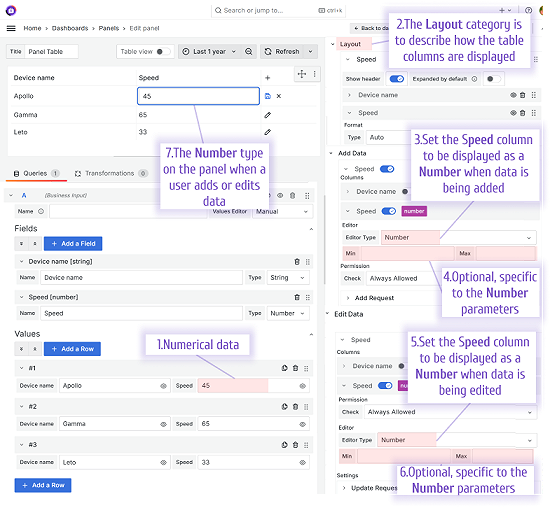550x508 pixels.
Task: Toggle the Add Data Speed table switch
Action: (387, 169)
